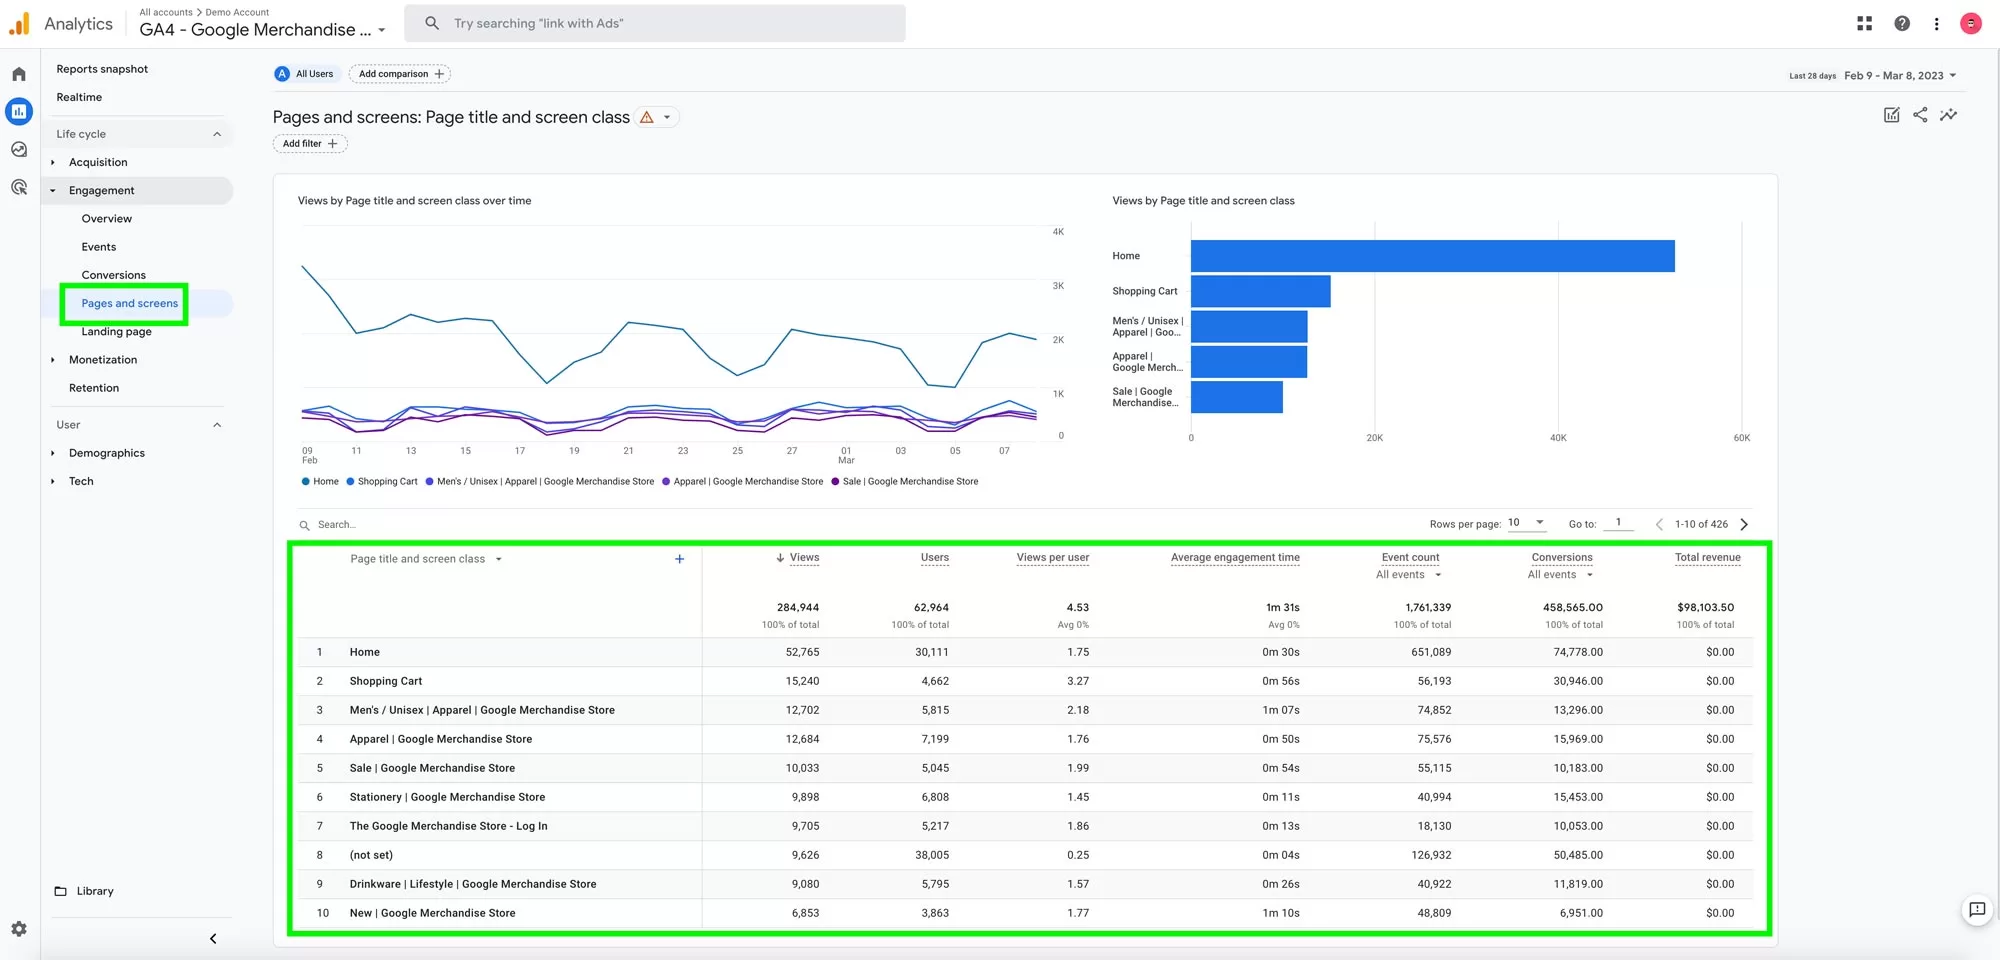Open the date range dropdown
This screenshot has width=2000, height=960.
point(1900,75)
